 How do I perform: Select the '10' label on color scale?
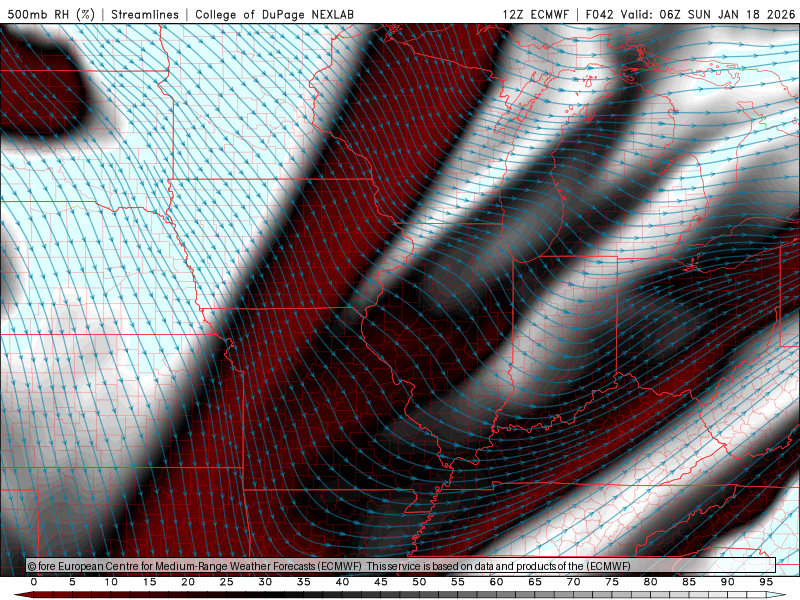tap(111, 582)
